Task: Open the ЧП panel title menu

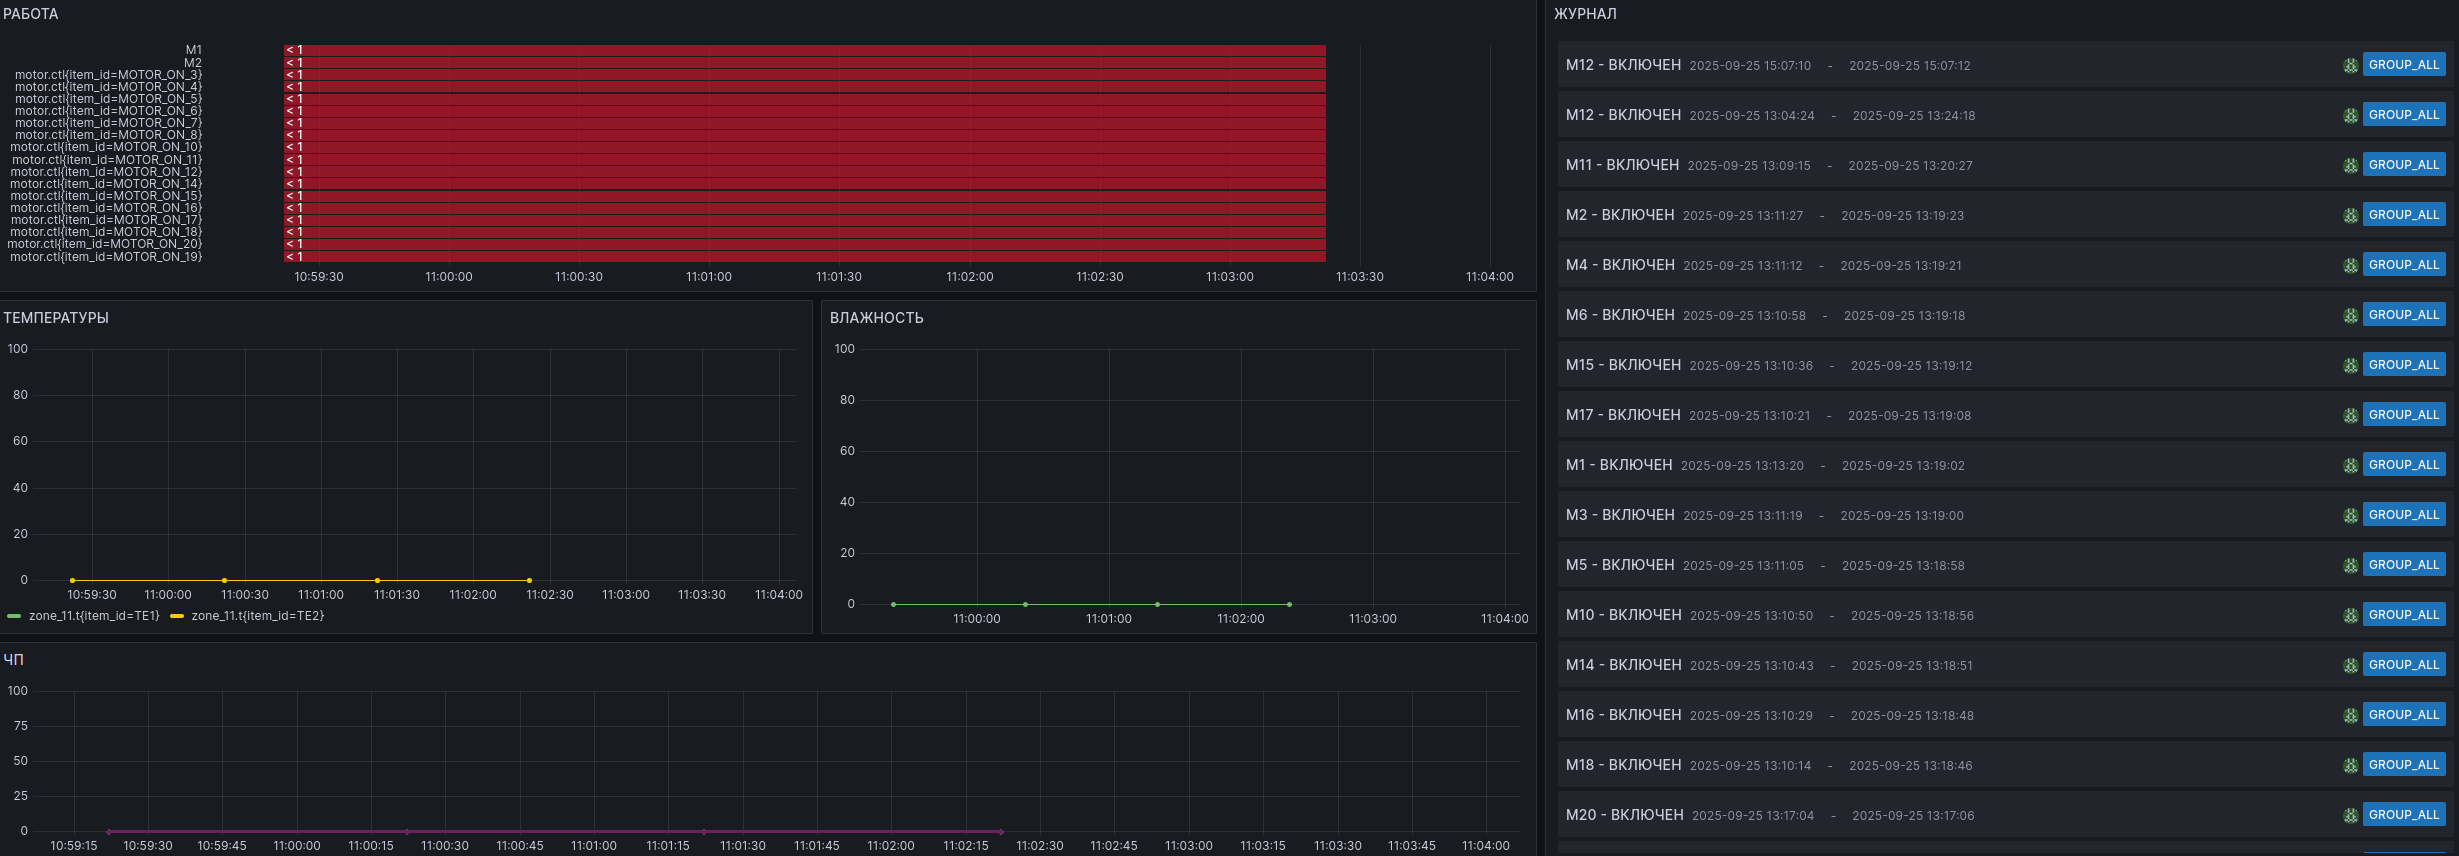Action: (x=13, y=660)
